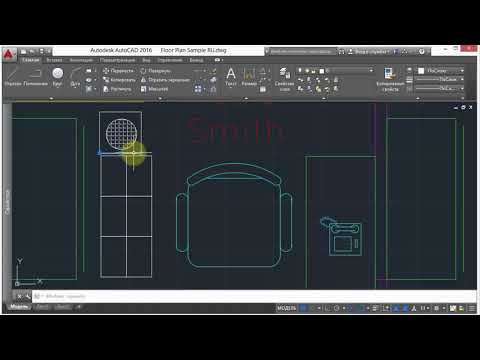Screen dimensions: 480x360
Task: Add a new layout with plus button
Action: [79, 307]
